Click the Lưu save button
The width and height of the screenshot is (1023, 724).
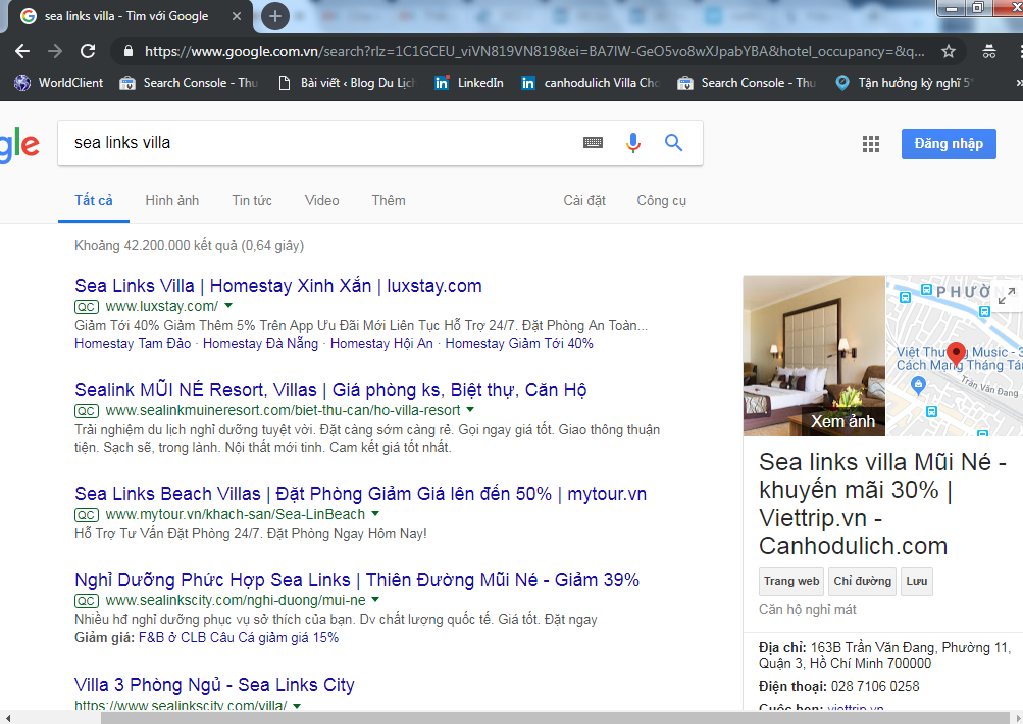pyautogui.click(x=917, y=581)
